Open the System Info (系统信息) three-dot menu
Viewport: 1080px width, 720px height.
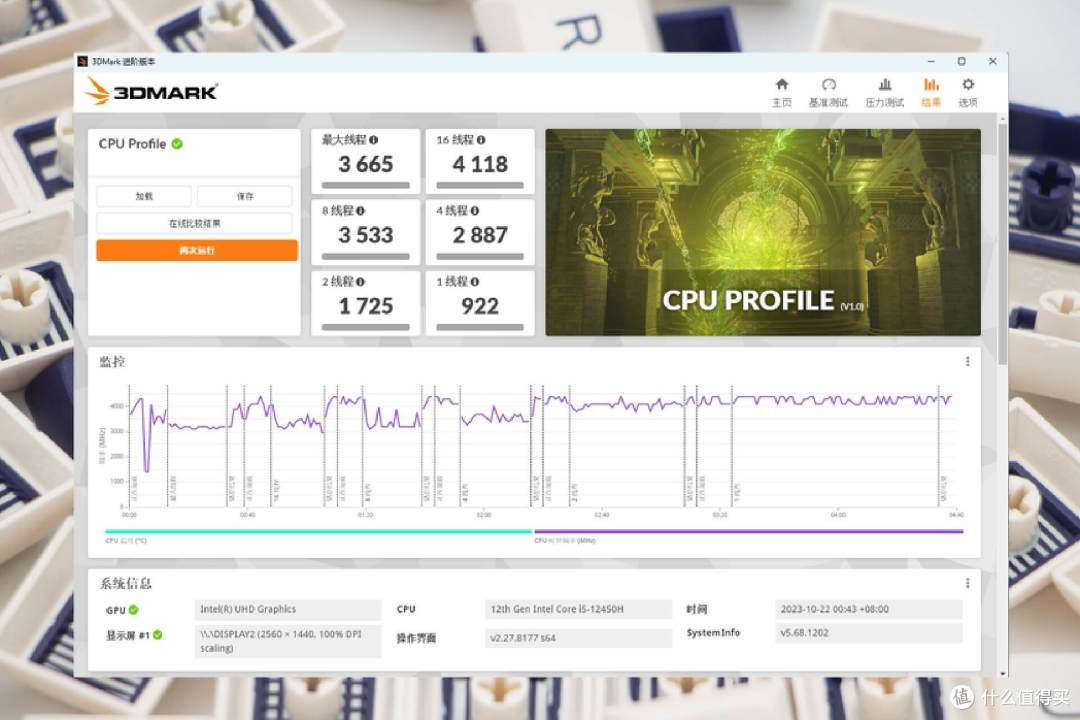(968, 584)
